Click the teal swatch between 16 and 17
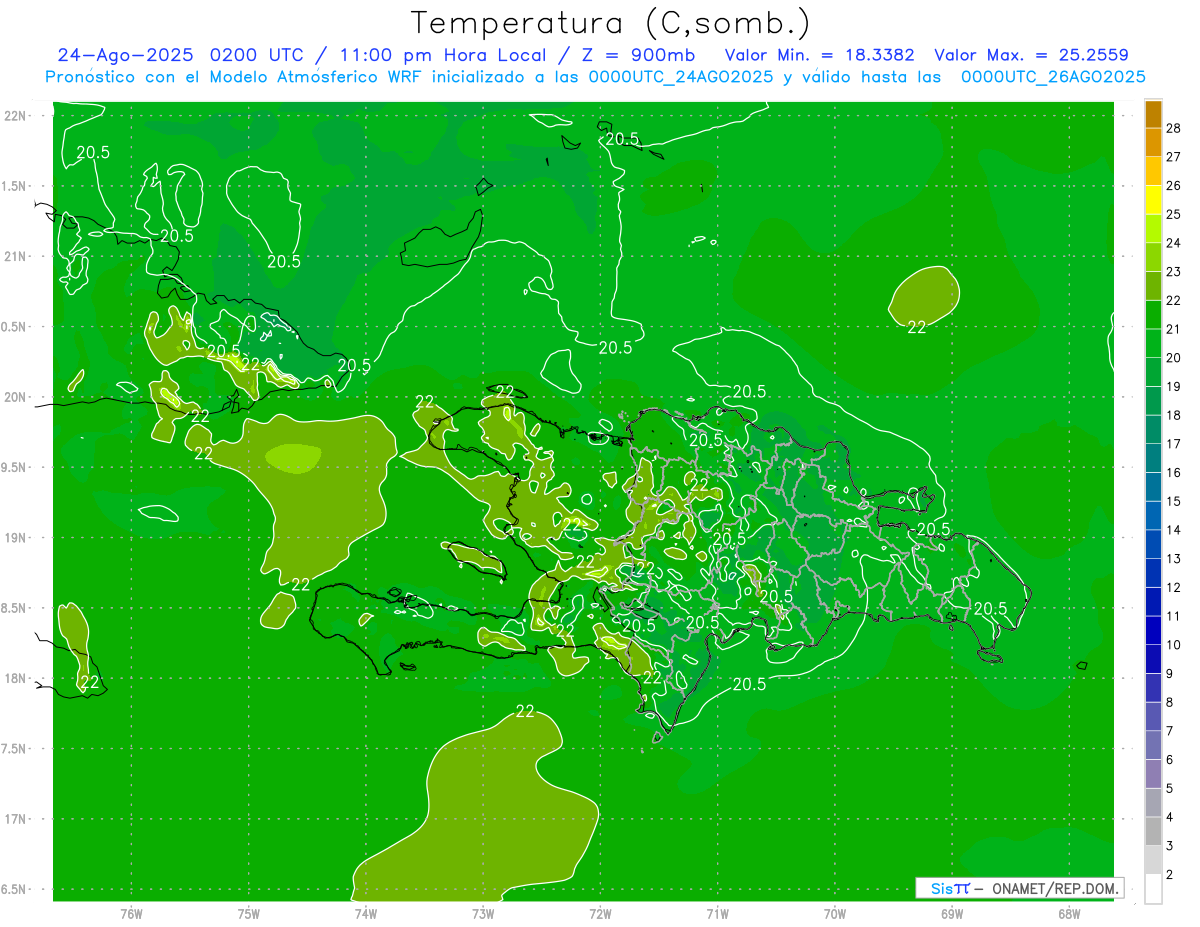The width and height of the screenshot is (1200, 927). (1153, 458)
